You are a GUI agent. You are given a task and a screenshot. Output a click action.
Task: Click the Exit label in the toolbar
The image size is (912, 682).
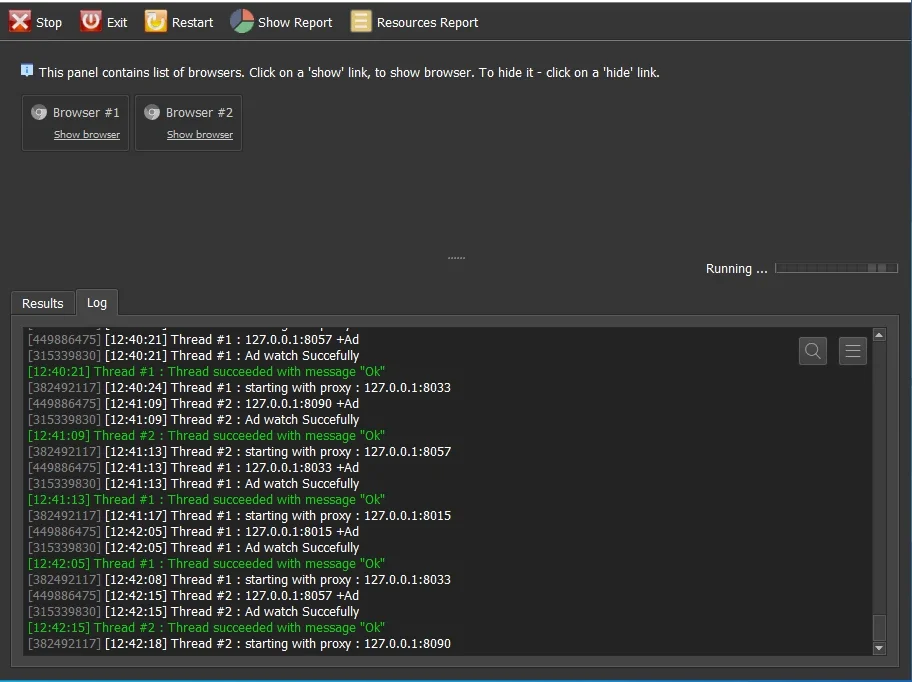click(x=117, y=23)
